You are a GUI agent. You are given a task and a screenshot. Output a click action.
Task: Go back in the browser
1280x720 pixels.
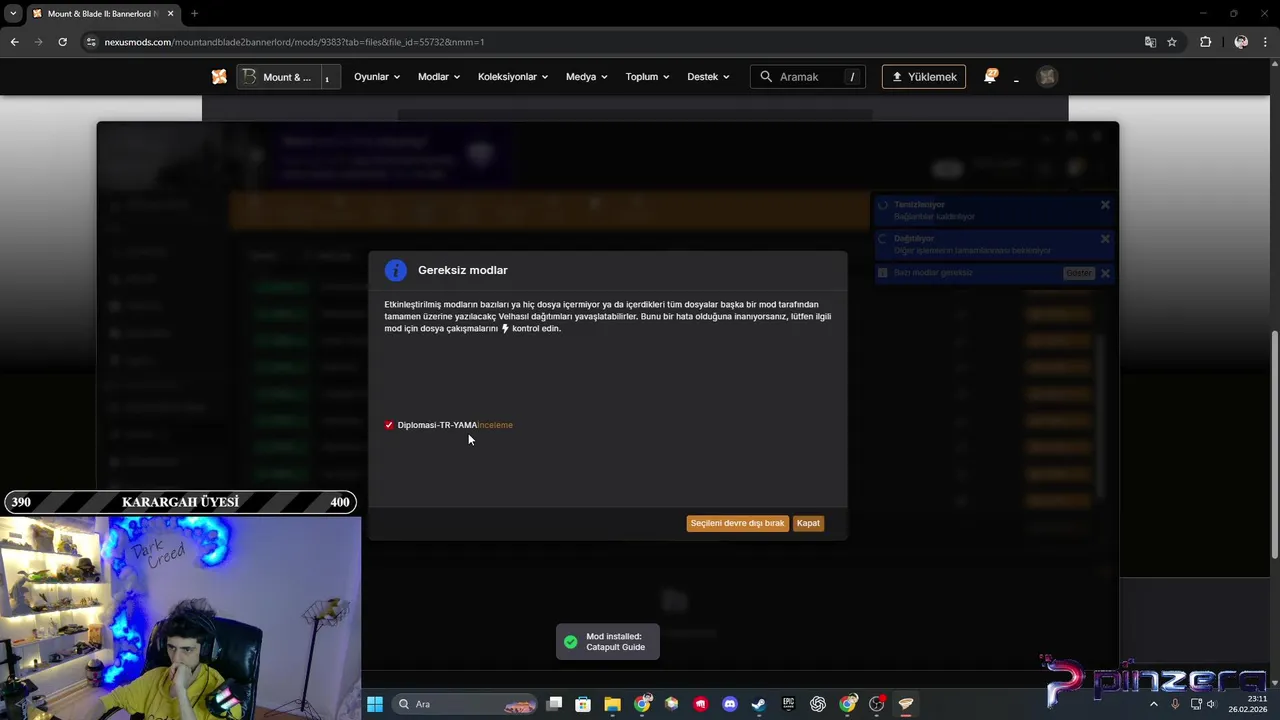click(x=14, y=42)
